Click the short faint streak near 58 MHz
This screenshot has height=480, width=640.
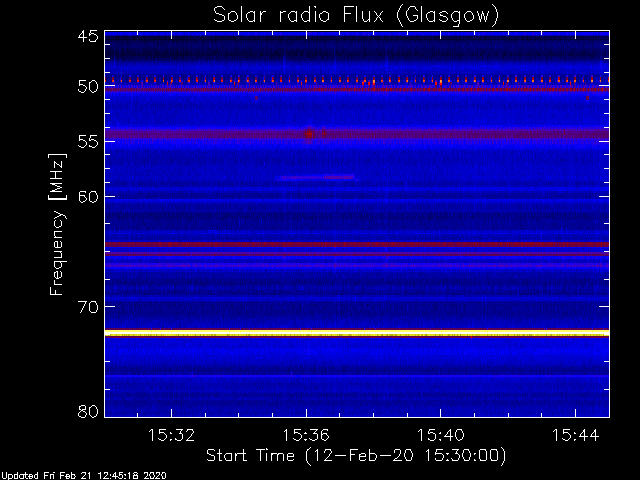(x=317, y=178)
